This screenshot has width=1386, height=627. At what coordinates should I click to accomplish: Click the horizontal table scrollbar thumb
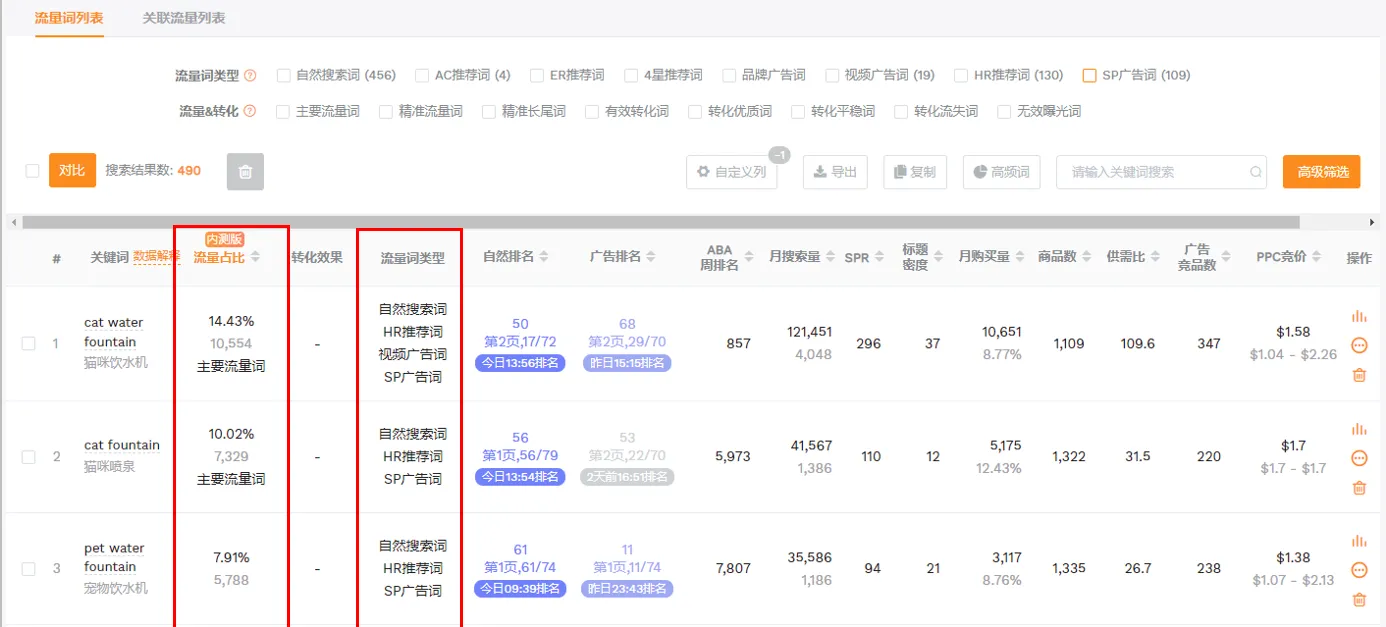661,222
